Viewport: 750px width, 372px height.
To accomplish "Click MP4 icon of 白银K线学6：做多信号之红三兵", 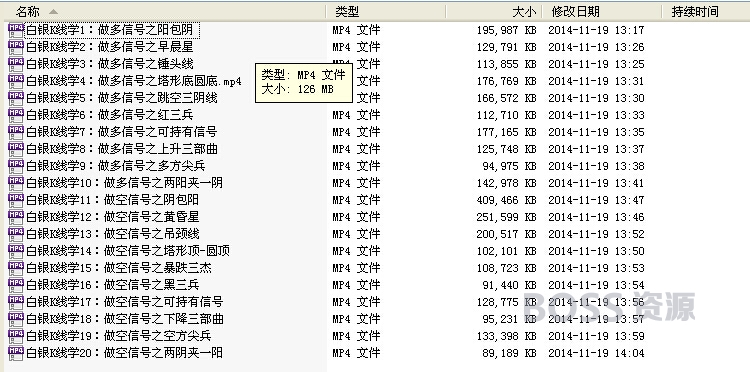I will [16, 115].
